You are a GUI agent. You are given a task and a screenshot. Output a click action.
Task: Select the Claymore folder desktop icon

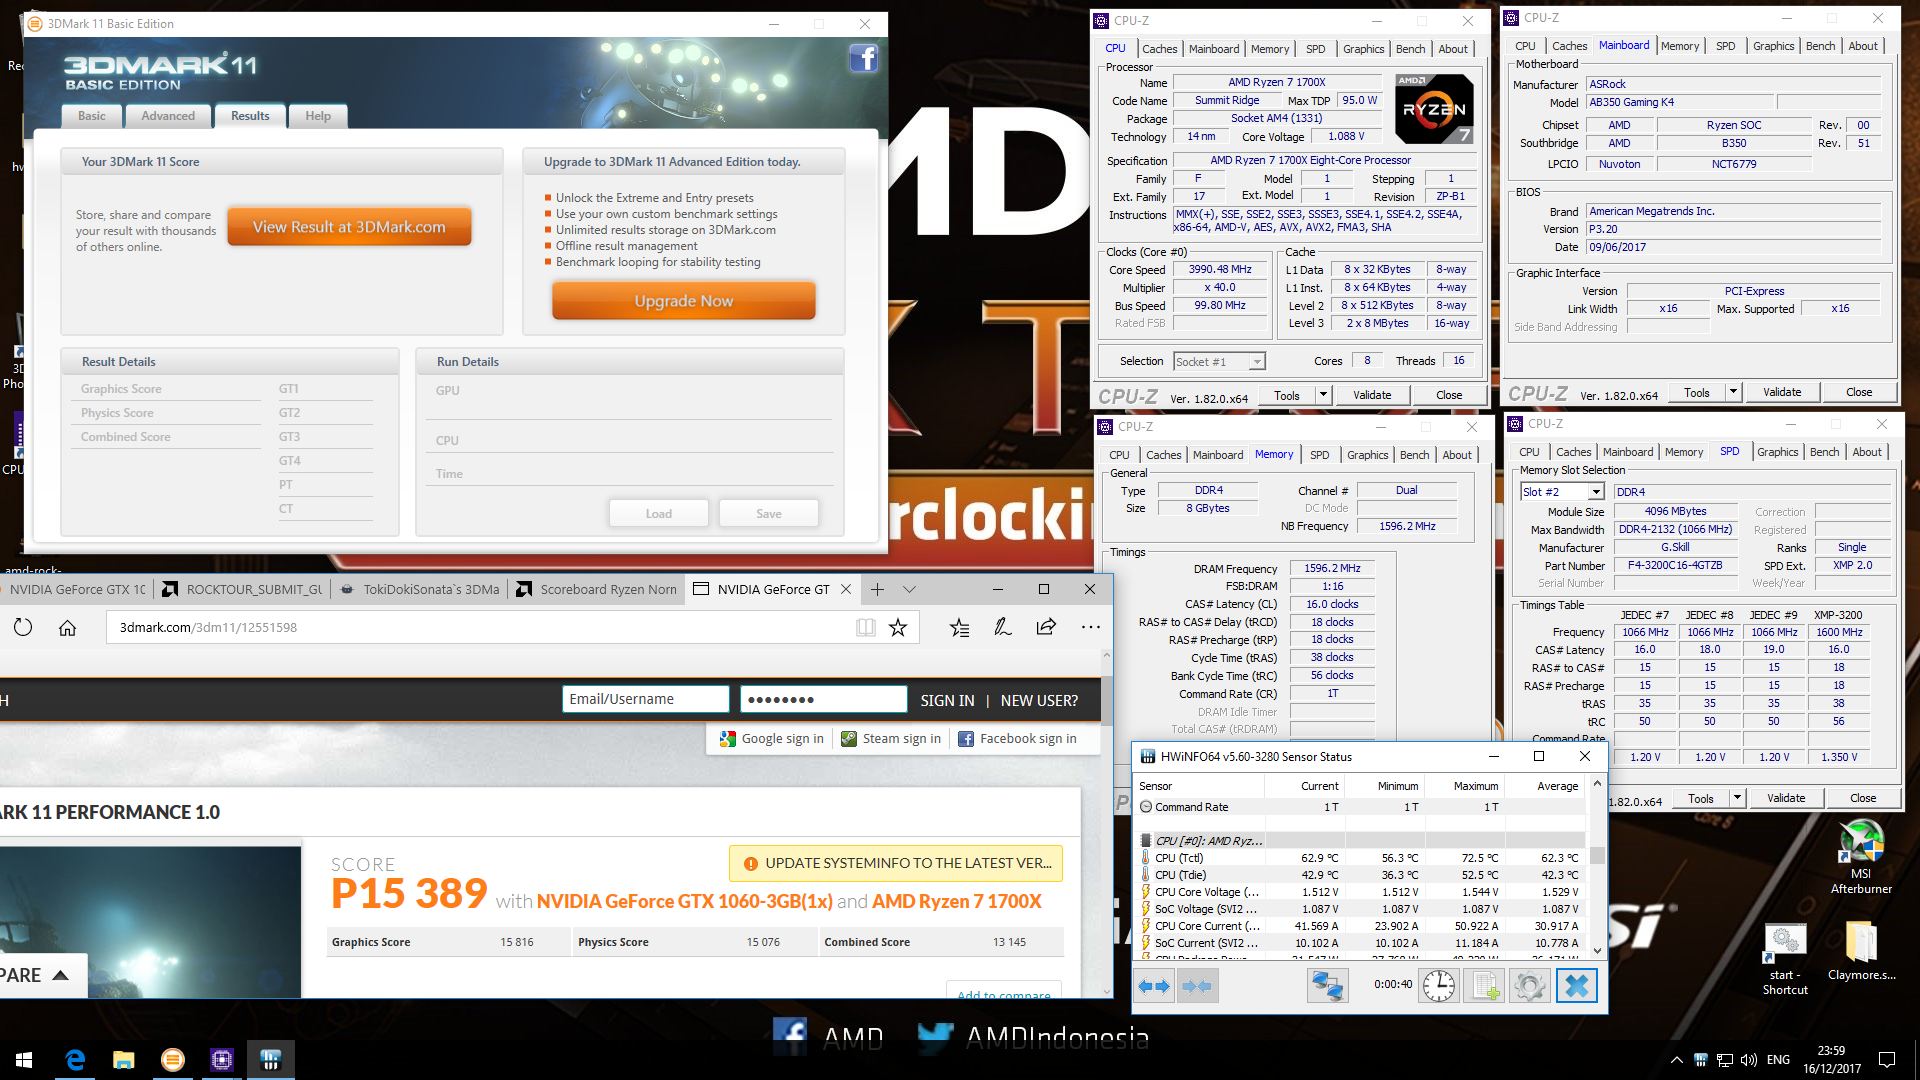click(x=1861, y=951)
